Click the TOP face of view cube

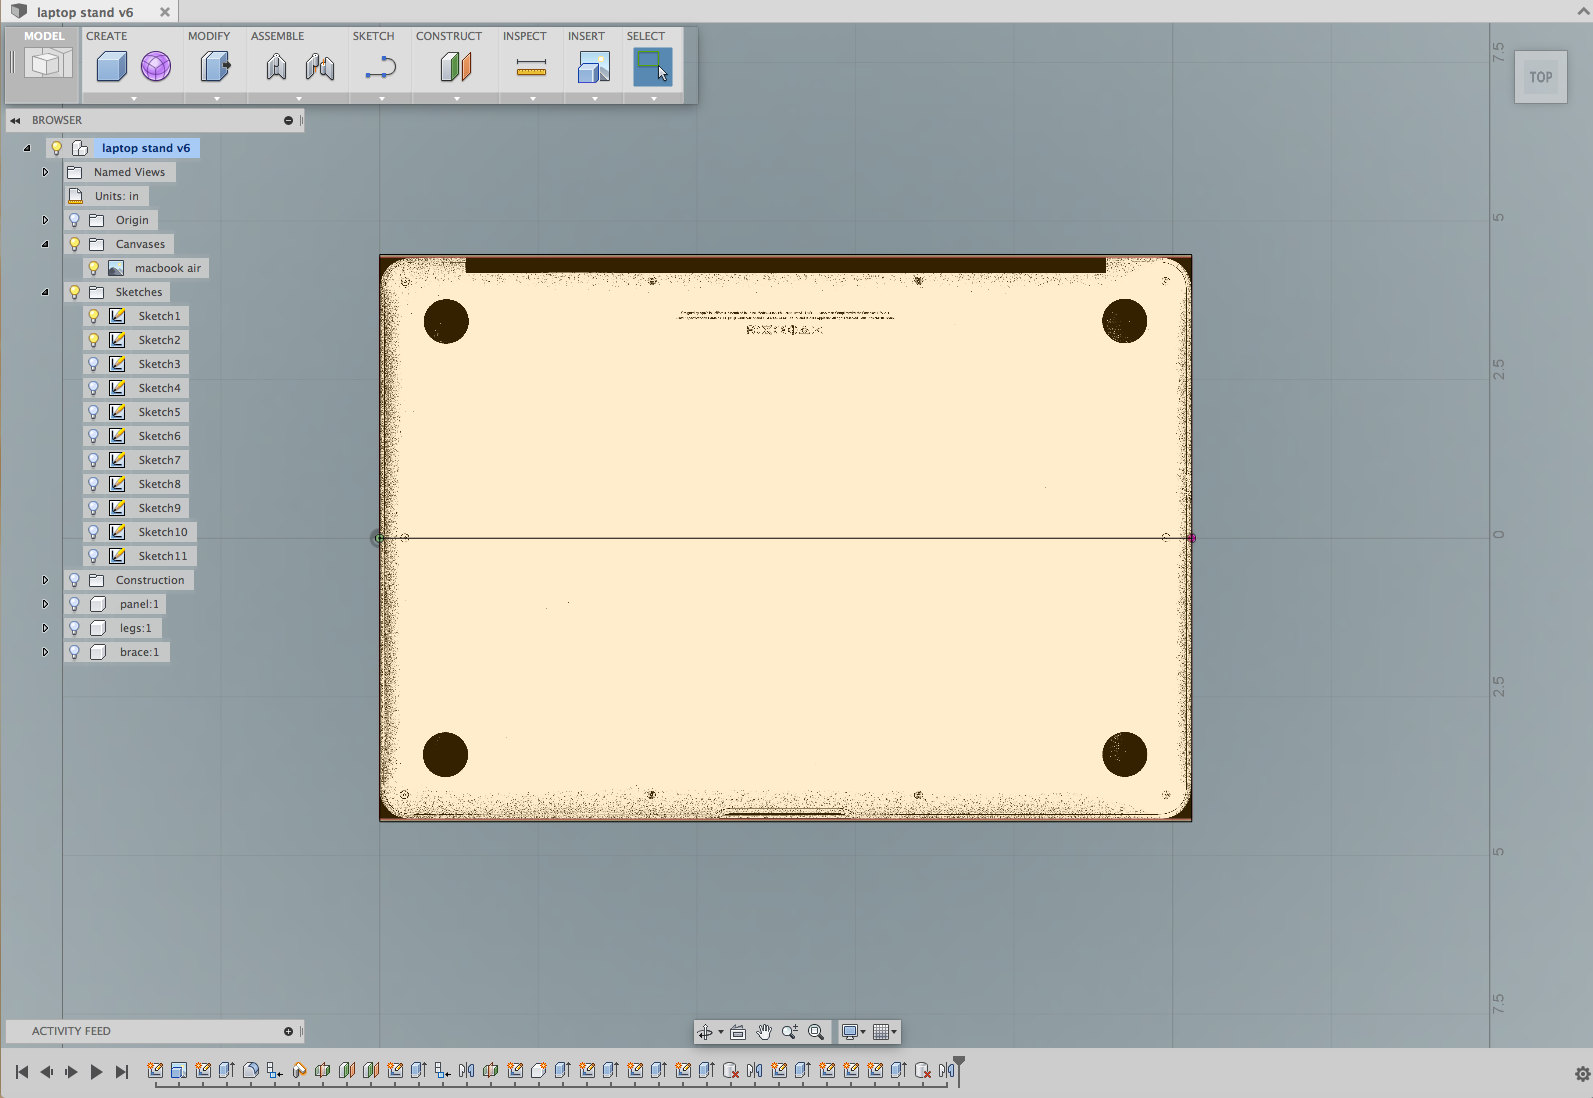click(1540, 77)
